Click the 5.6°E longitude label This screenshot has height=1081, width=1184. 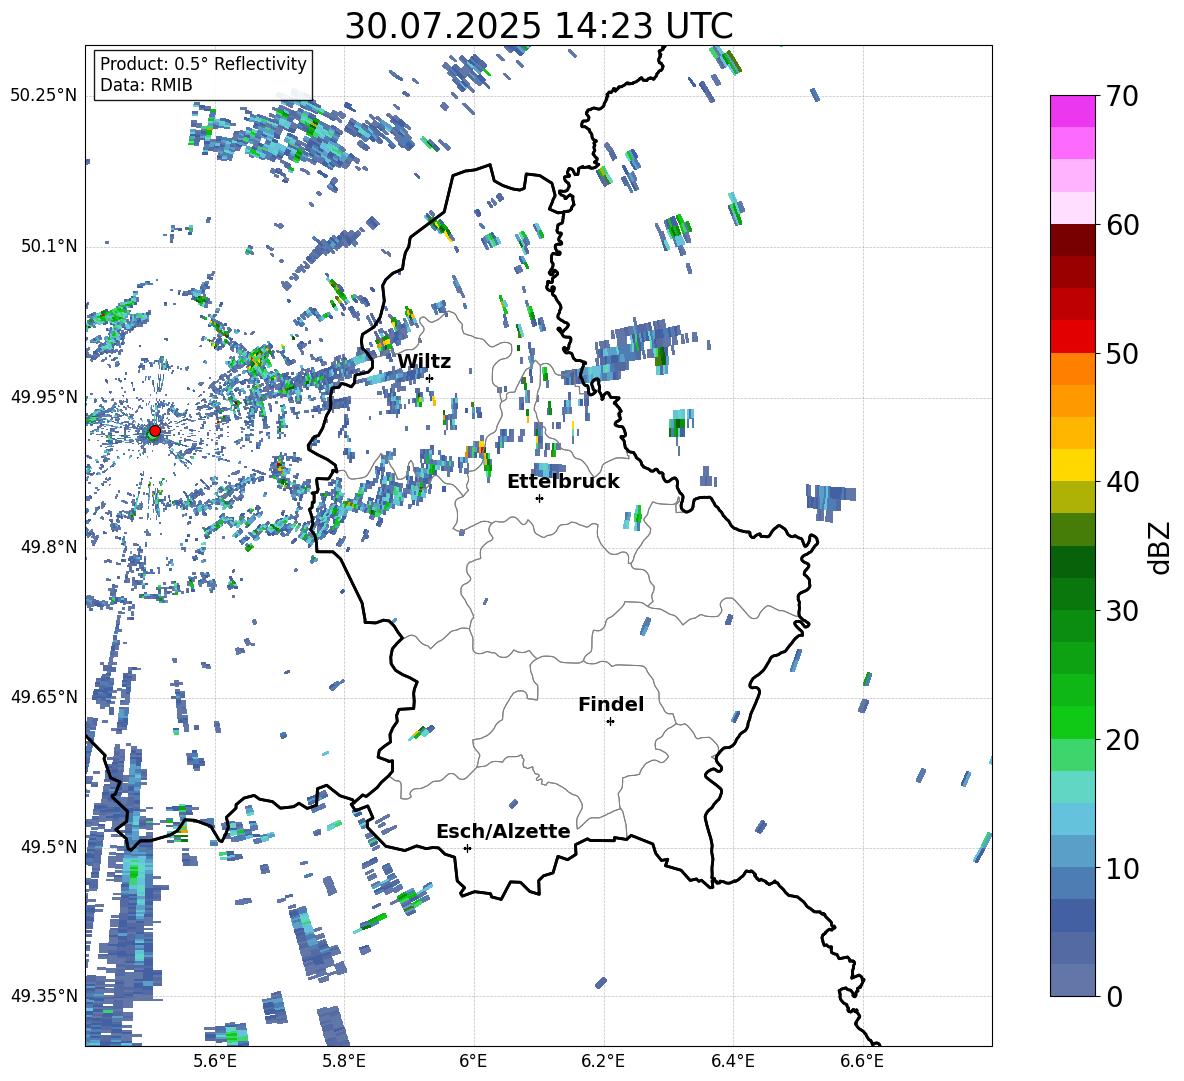[x=215, y=1061]
